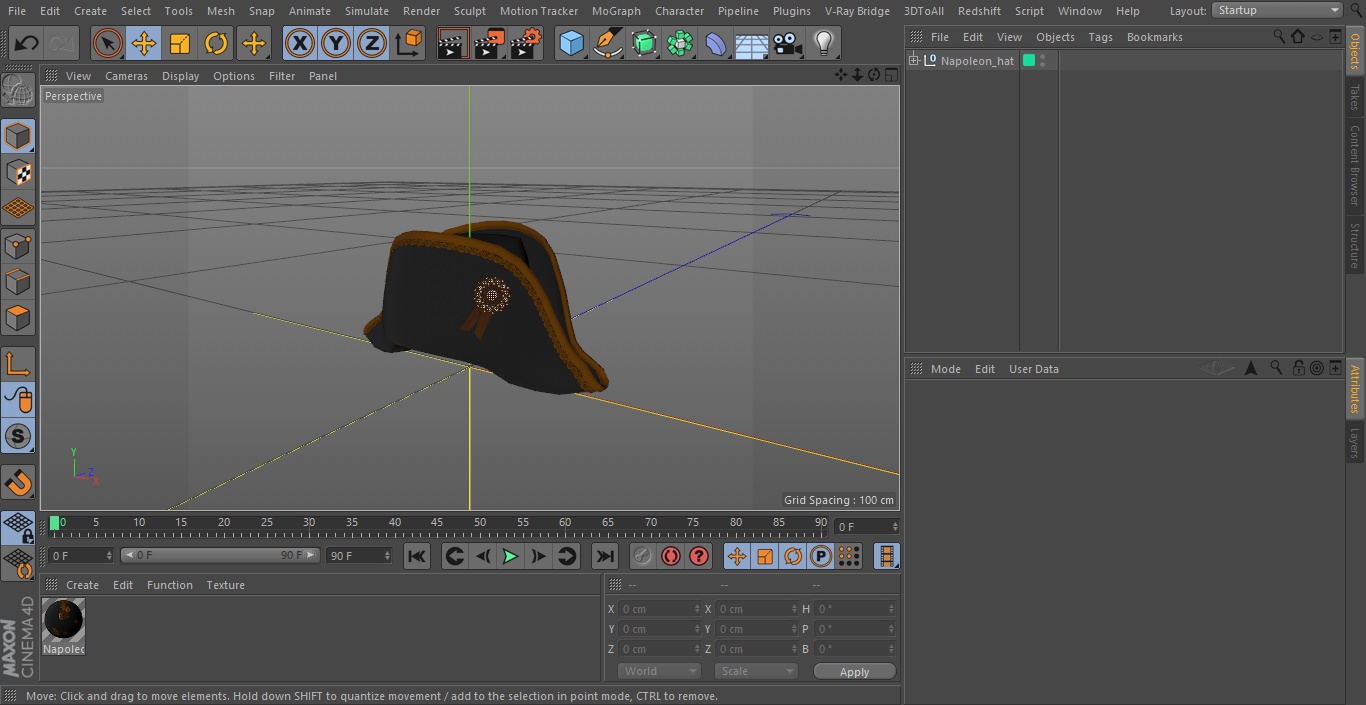Open the deformer Bend icon

[x=716, y=44]
